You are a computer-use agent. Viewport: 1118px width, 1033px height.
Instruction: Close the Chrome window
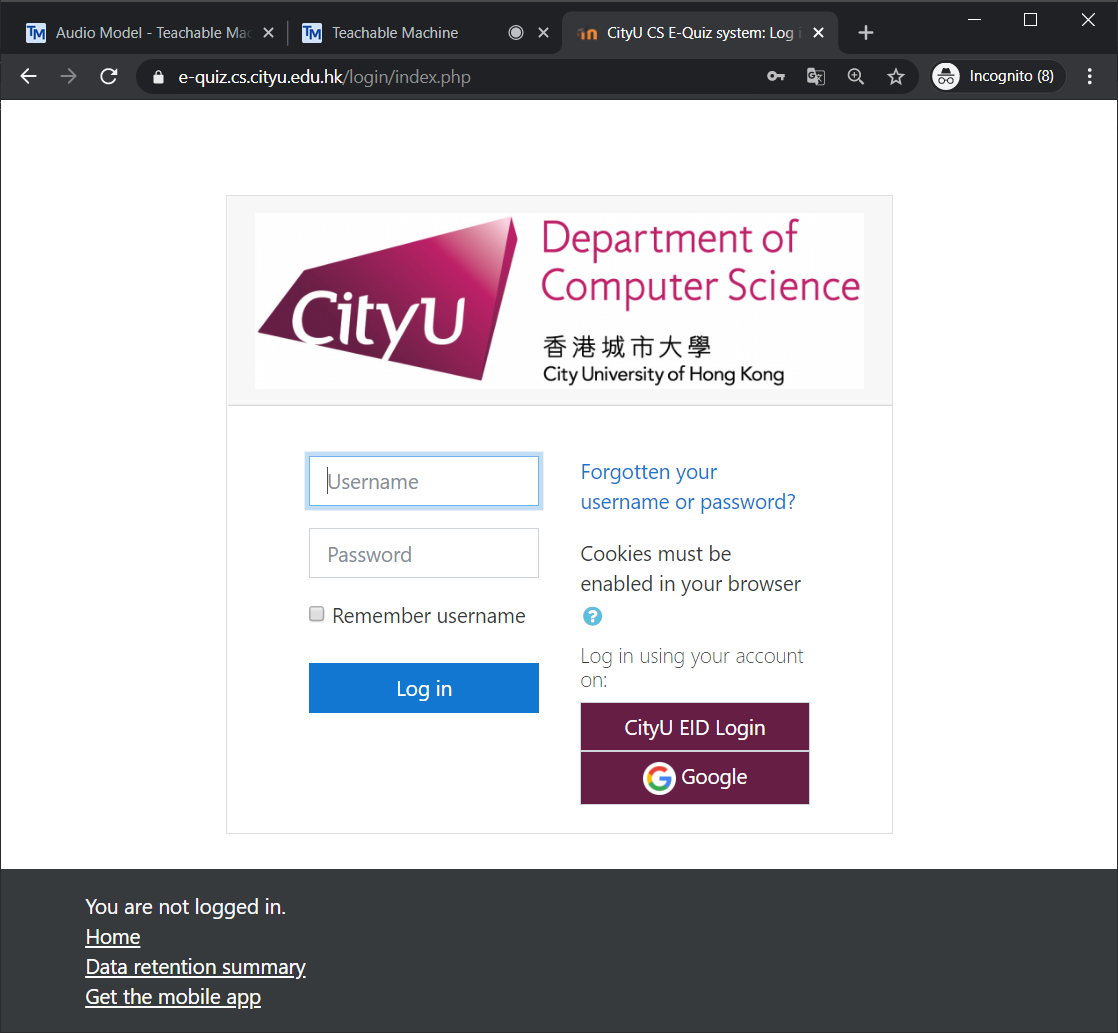click(x=1088, y=20)
